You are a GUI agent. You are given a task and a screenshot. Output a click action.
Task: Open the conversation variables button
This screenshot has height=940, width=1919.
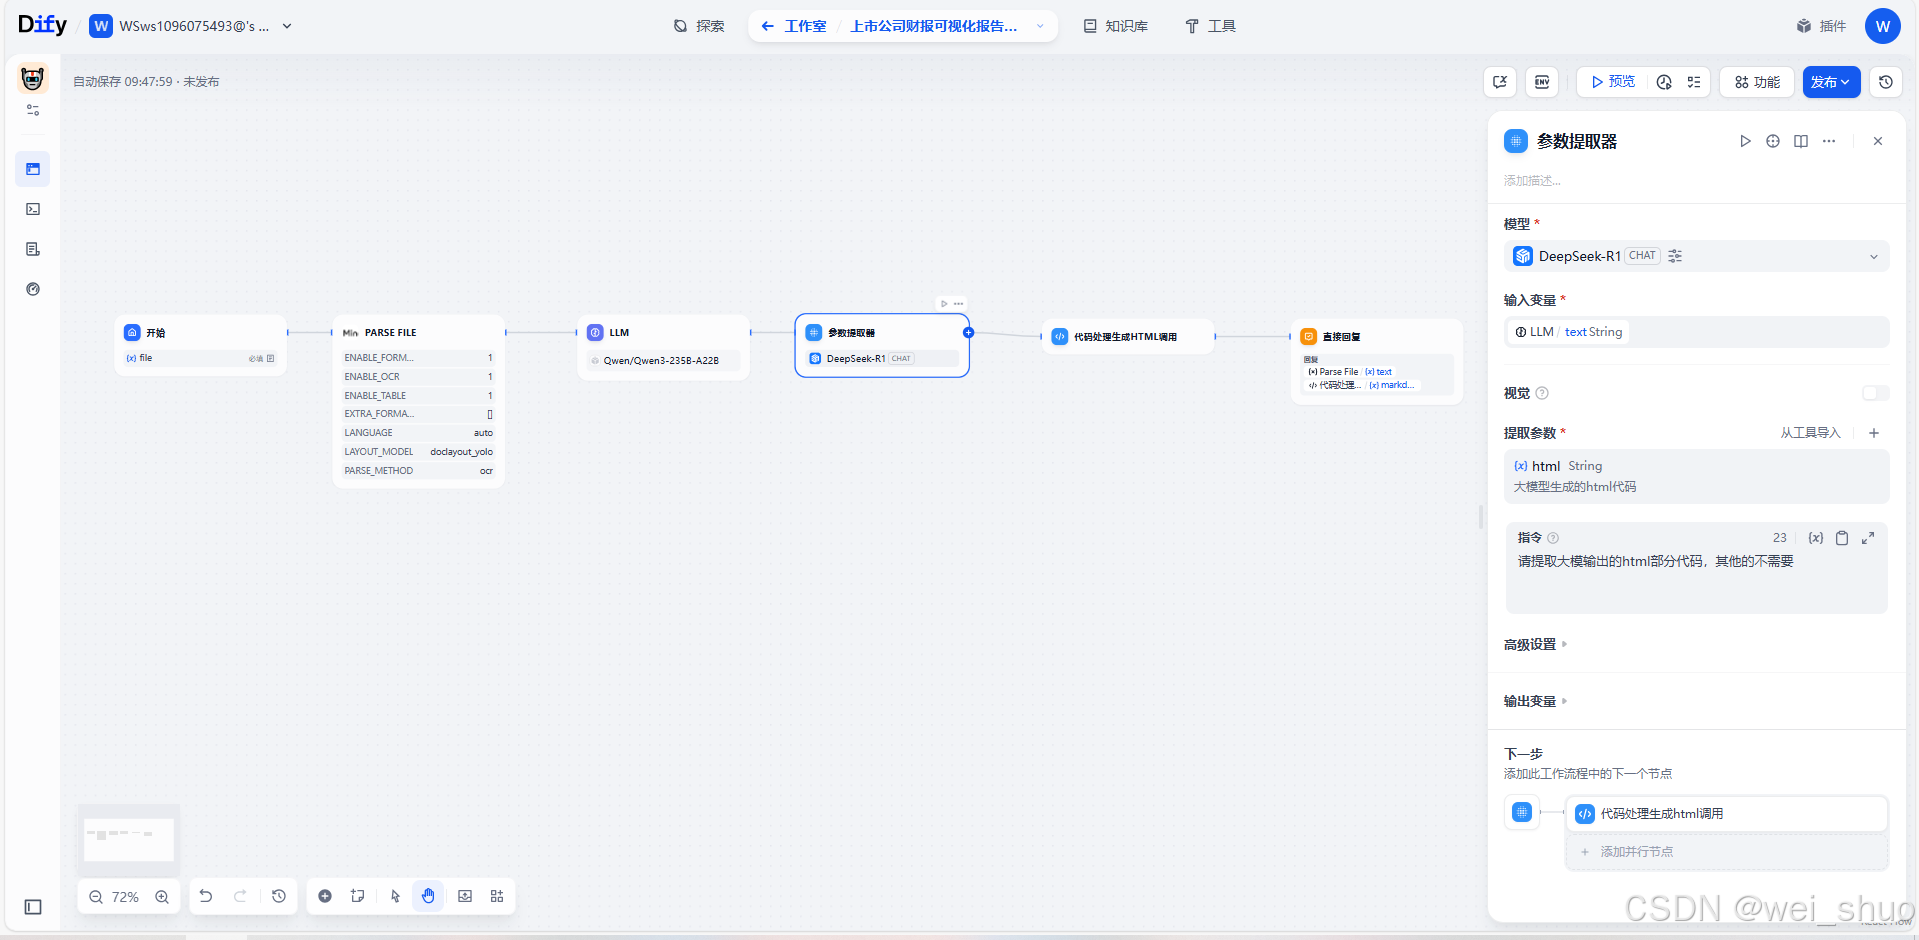click(x=1500, y=82)
